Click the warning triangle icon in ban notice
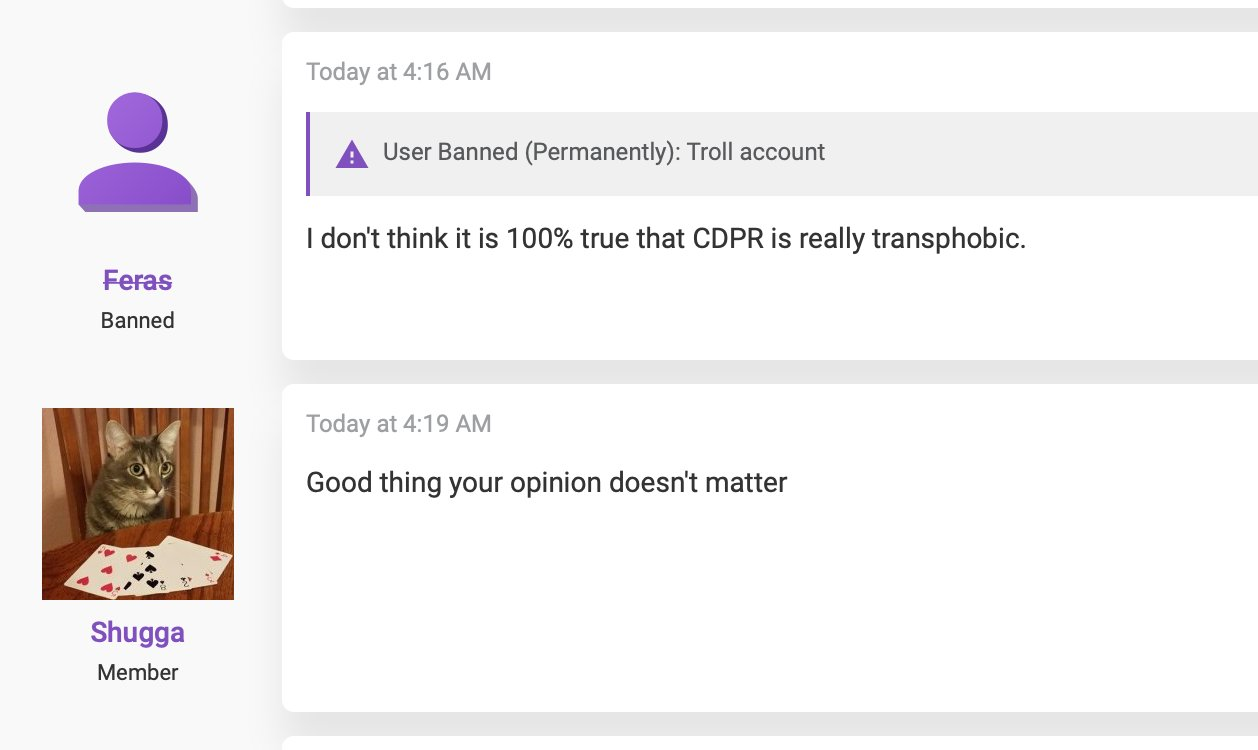The image size is (1258, 750). tap(352, 154)
